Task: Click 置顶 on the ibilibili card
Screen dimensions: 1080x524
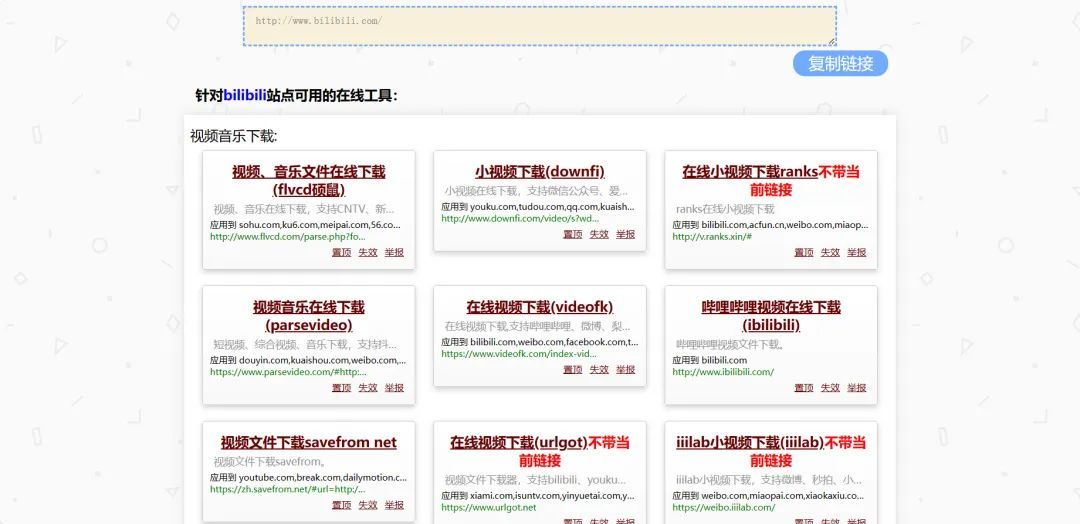Action: [804, 388]
